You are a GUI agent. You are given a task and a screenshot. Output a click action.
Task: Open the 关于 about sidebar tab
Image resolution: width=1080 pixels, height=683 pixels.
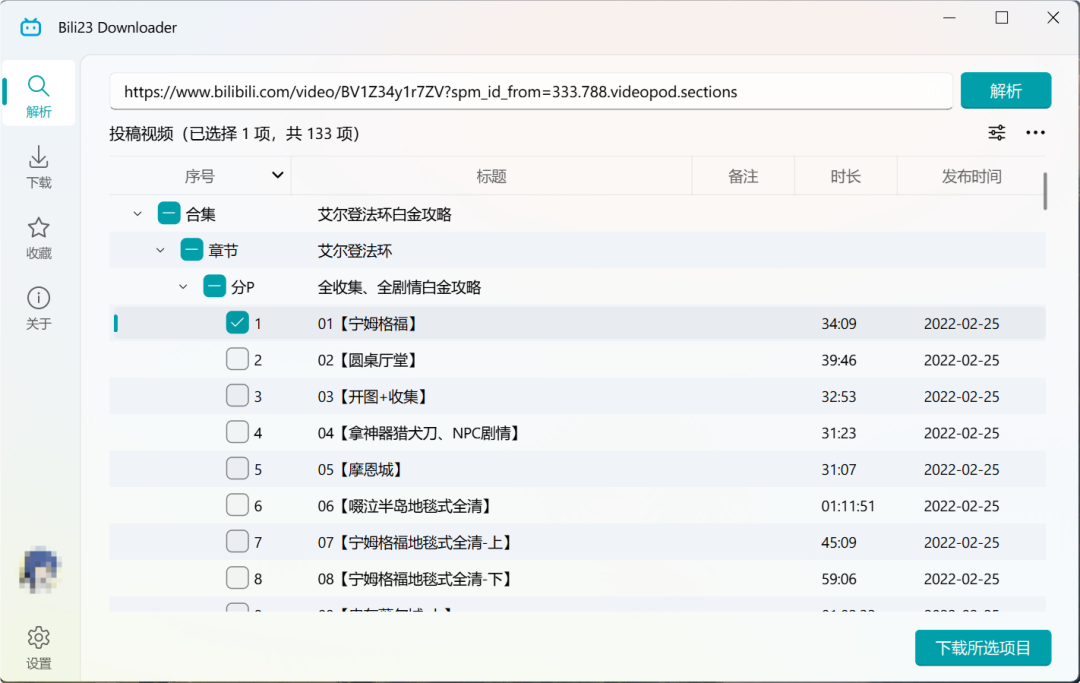pyautogui.click(x=39, y=308)
